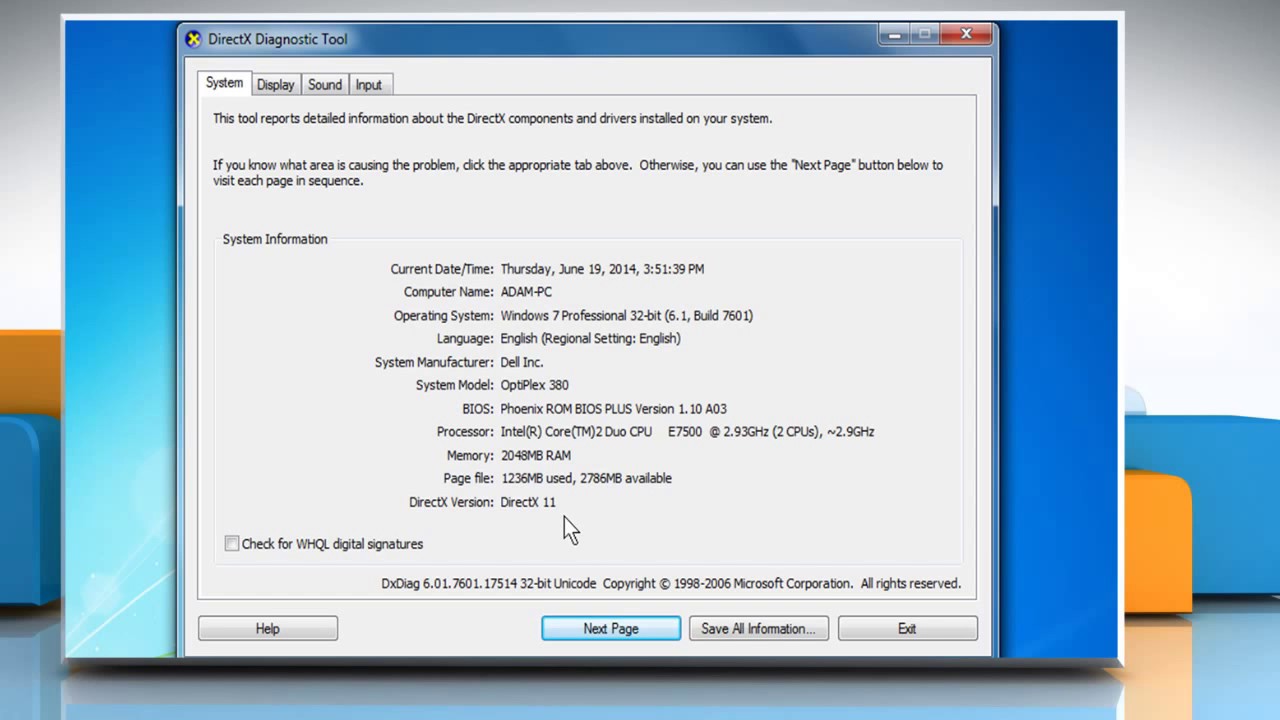Enable Check for WHQL digital signatures
This screenshot has height=720, width=1280.
232,544
